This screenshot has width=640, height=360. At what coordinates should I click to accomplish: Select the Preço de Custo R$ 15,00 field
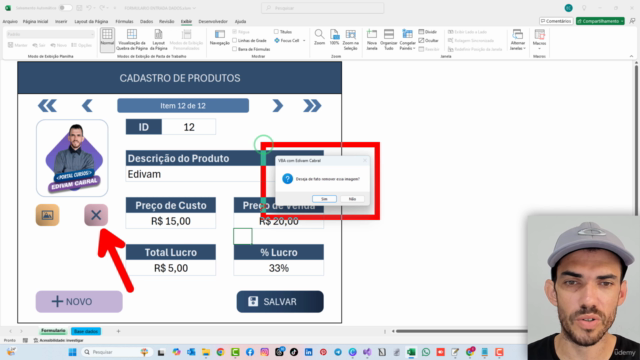171,221
